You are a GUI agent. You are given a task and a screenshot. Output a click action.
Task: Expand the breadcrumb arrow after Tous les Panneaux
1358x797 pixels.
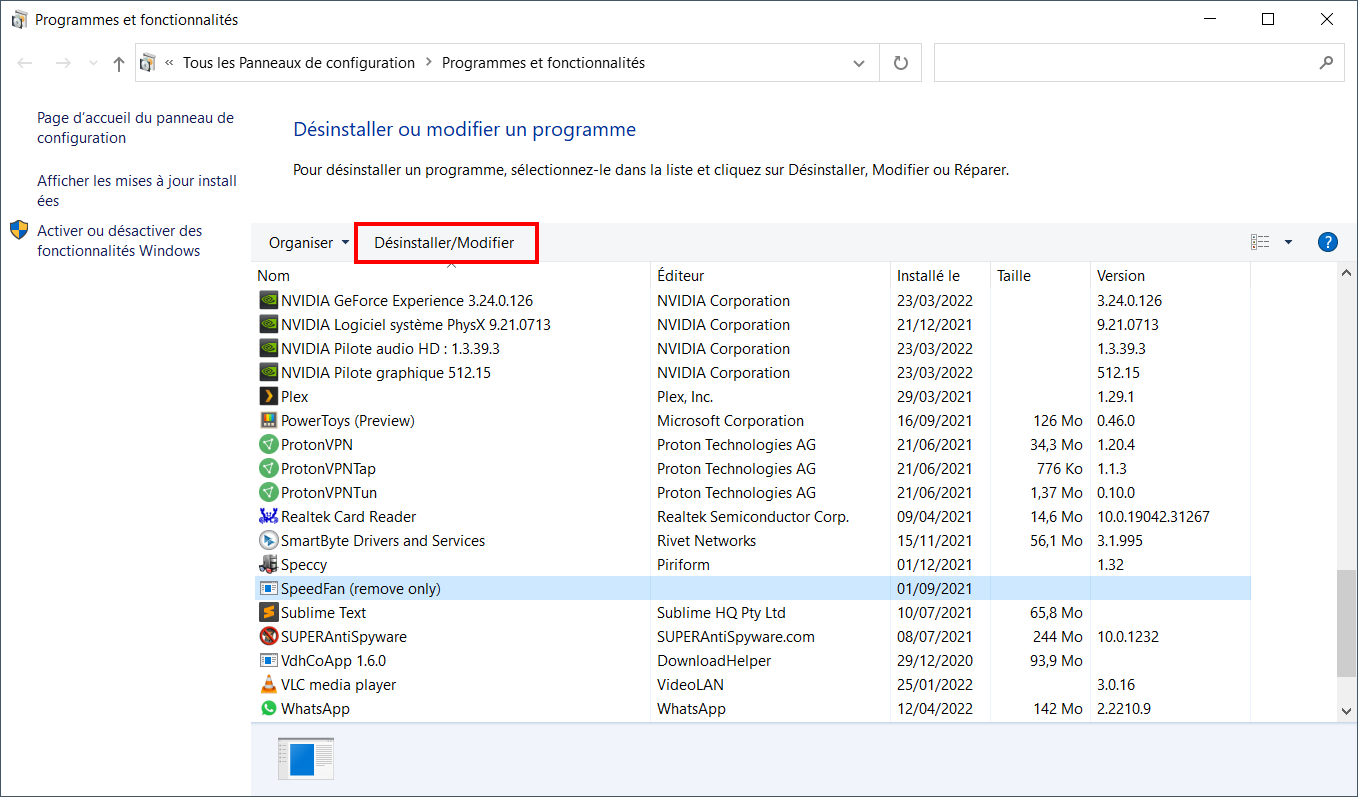point(428,63)
